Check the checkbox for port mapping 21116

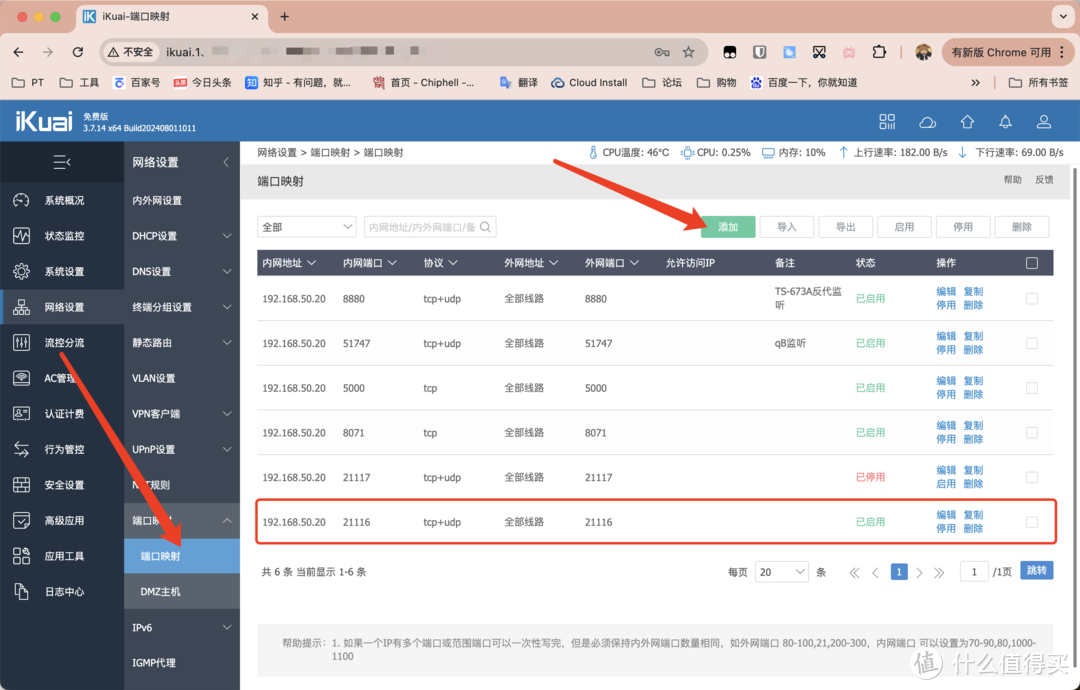[1031, 522]
